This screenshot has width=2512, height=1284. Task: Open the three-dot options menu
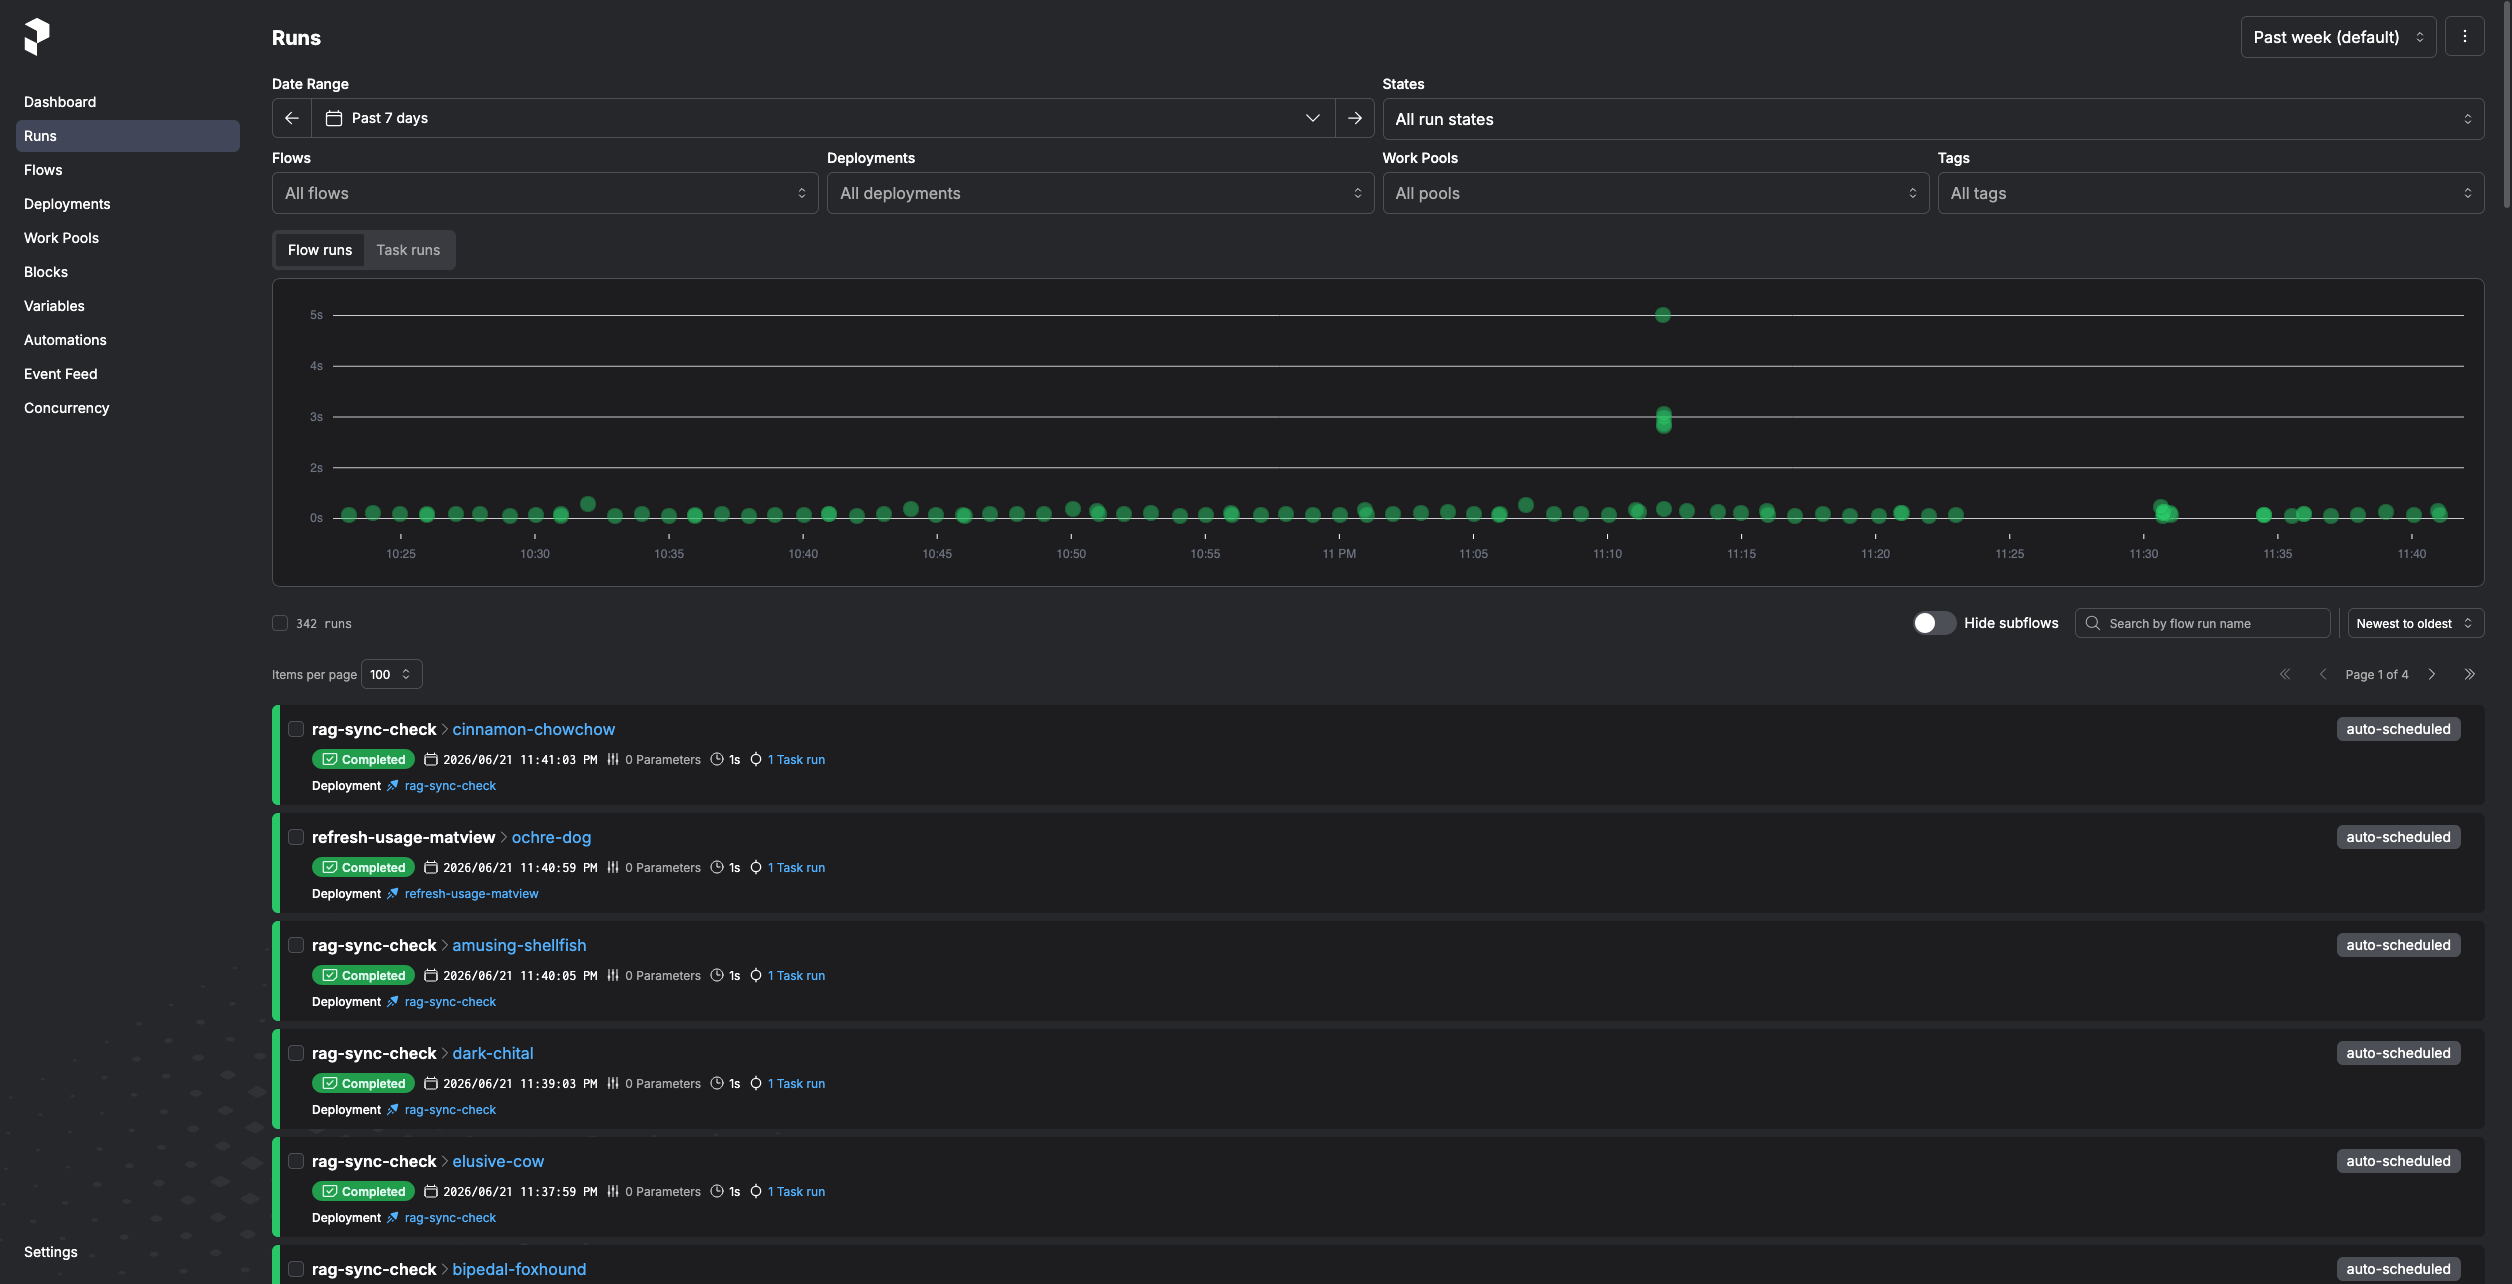point(2465,37)
